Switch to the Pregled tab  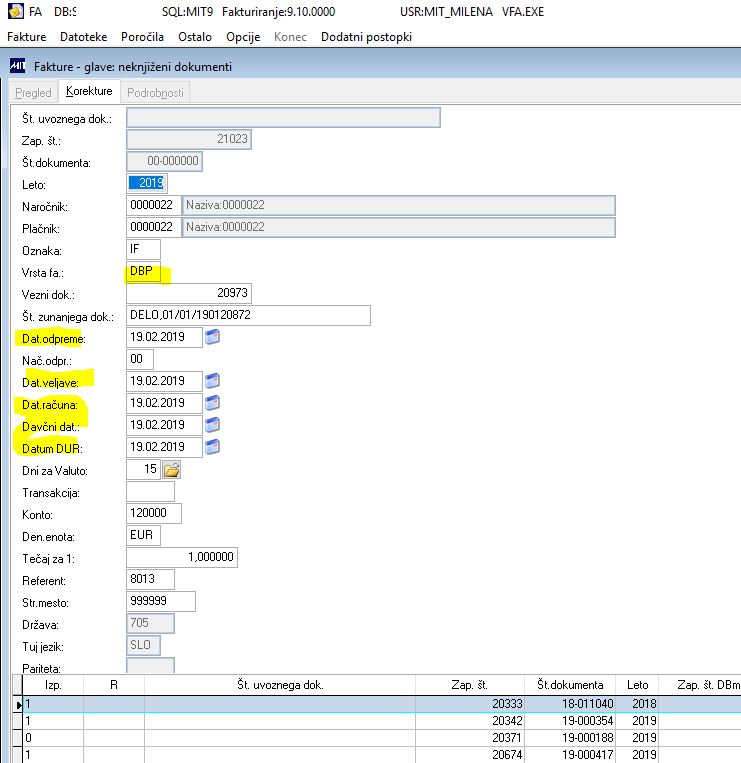tap(33, 92)
